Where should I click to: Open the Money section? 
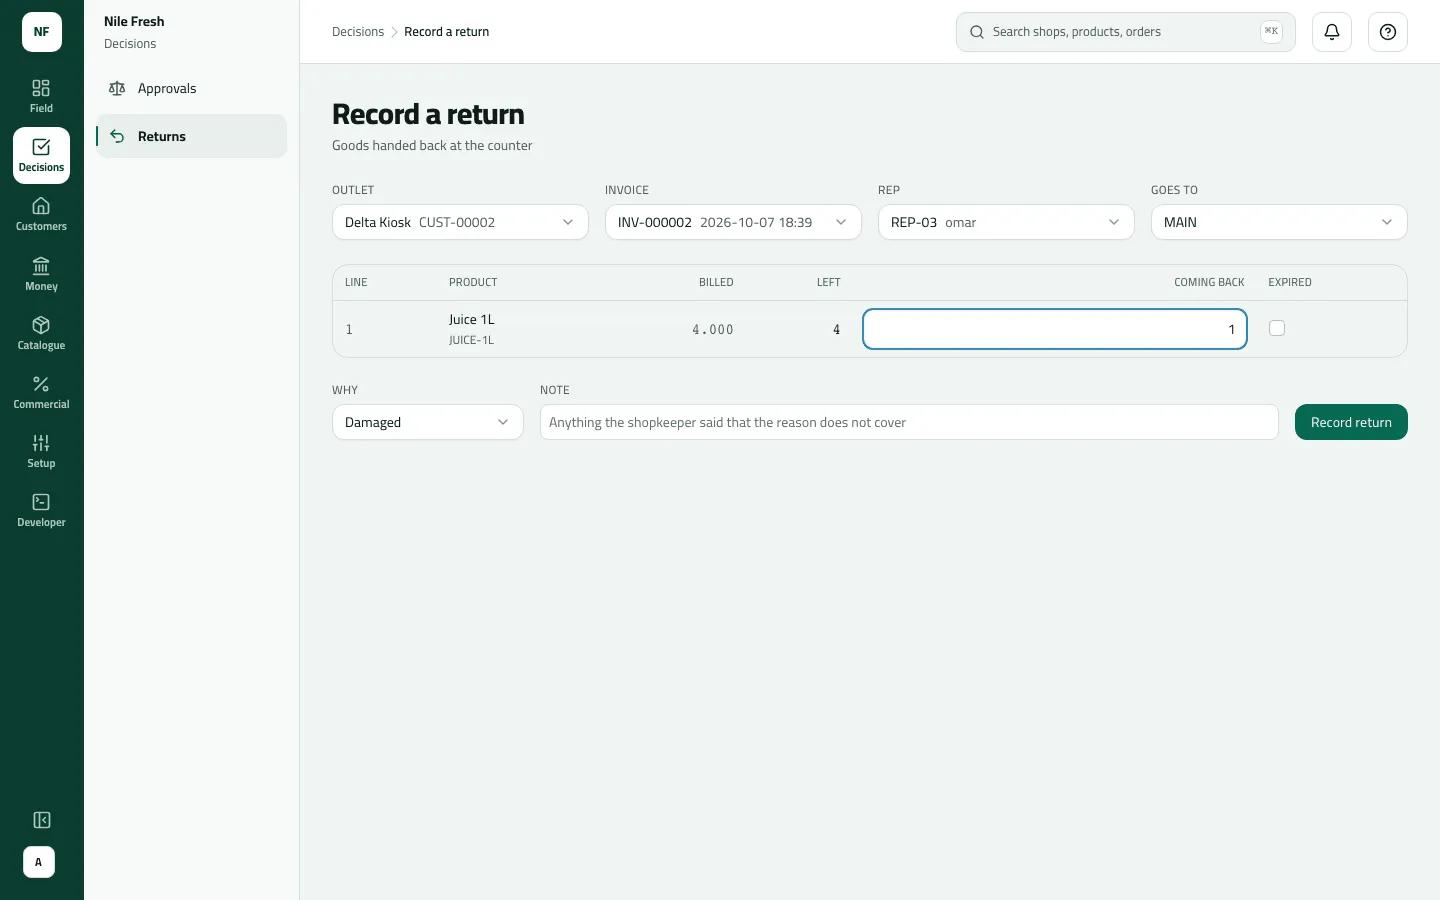pos(41,274)
